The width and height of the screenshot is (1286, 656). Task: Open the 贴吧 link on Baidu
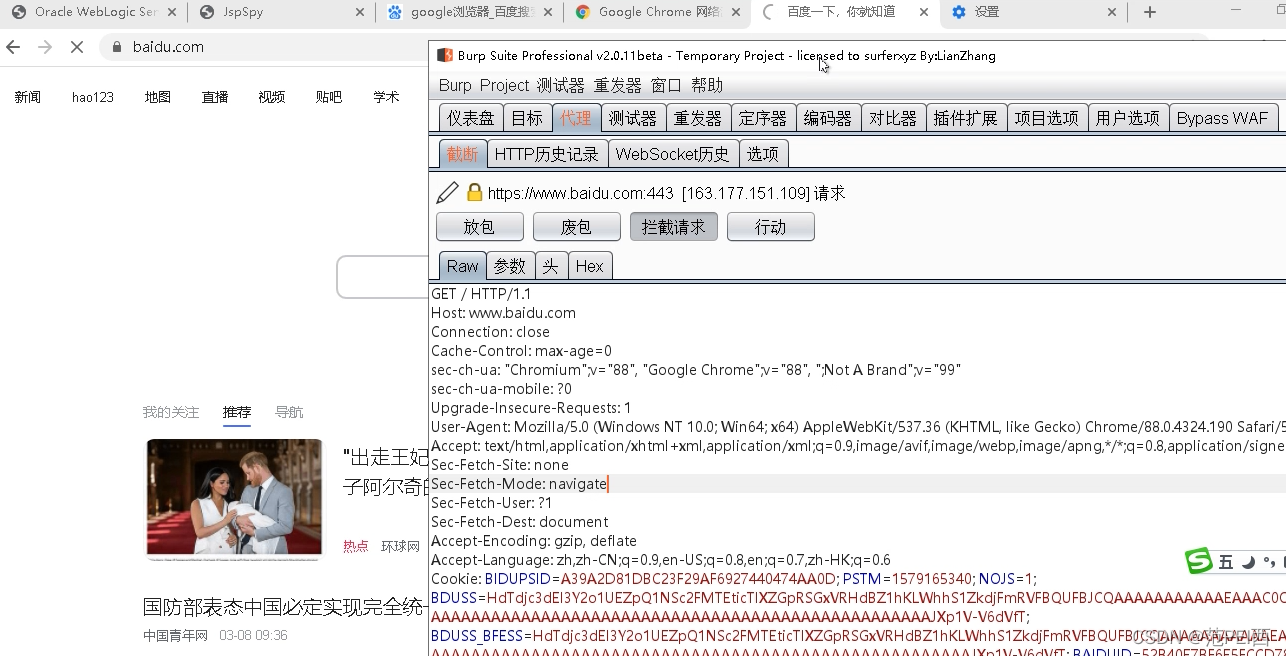(329, 97)
